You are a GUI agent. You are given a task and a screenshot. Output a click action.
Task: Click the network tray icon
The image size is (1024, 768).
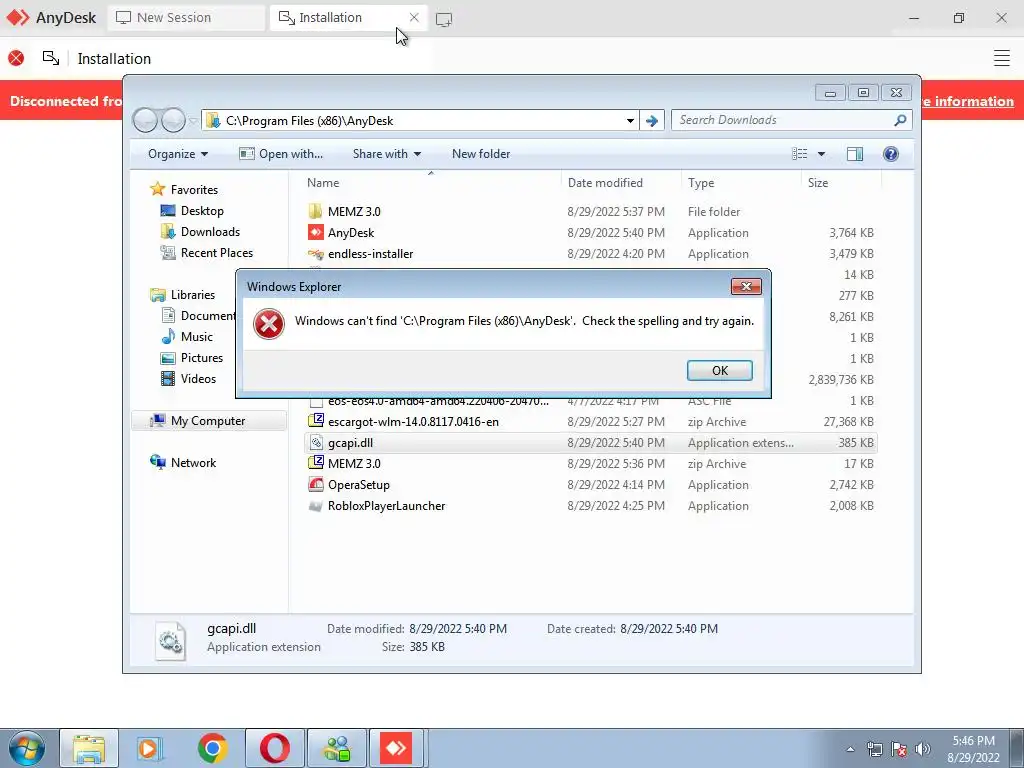[x=874, y=749]
